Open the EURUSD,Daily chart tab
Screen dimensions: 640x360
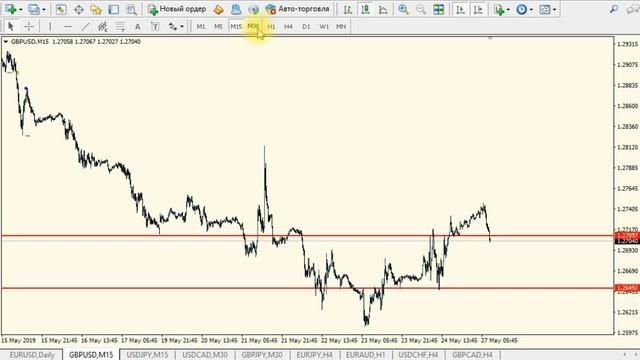[32, 355]
